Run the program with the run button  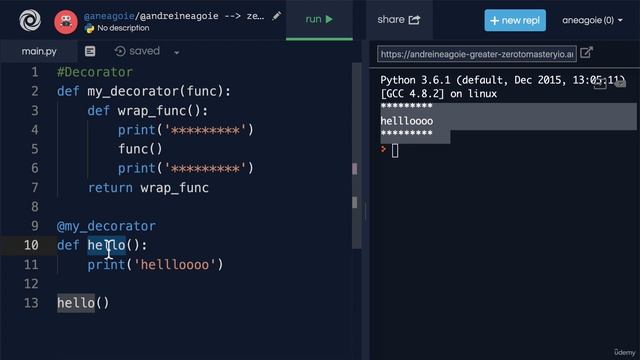point(319,19)
